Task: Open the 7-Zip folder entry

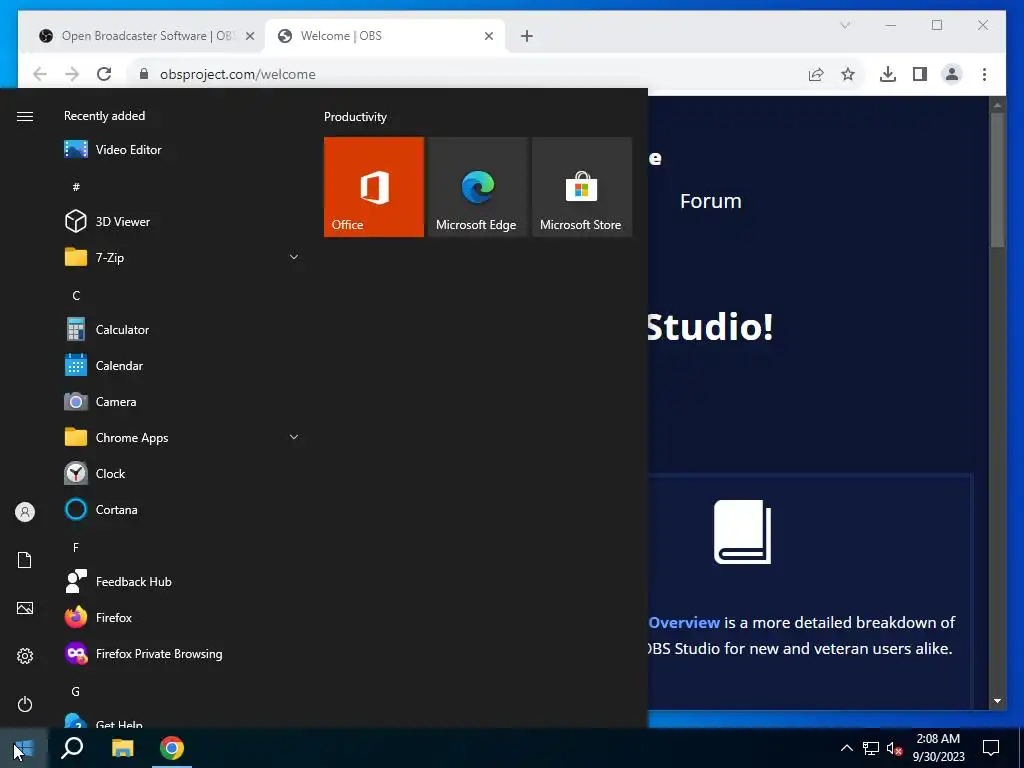Action: point(181,257)
